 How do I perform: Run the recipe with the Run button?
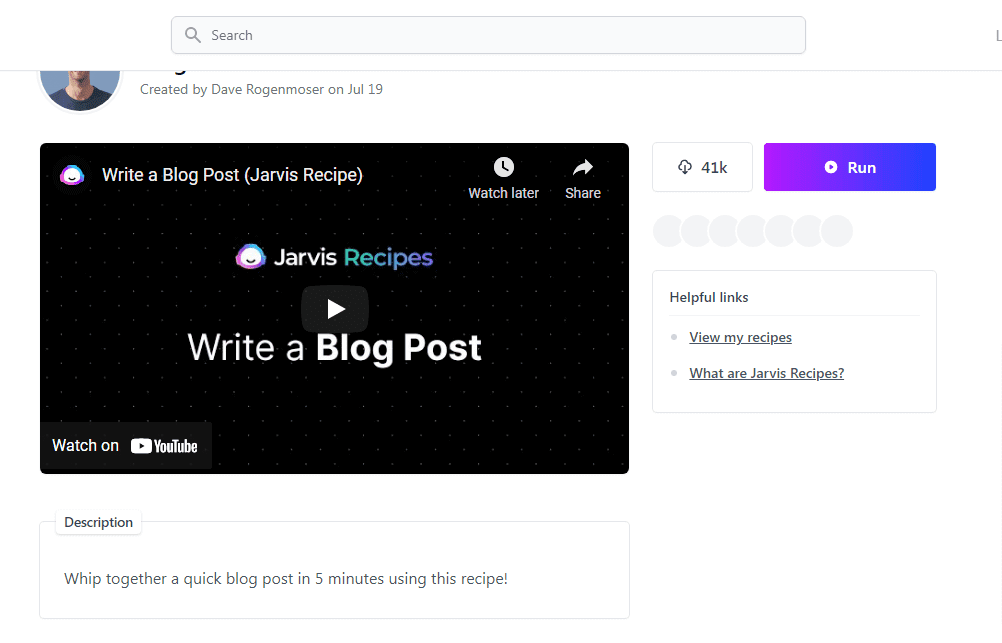click(x=849, y=167)
